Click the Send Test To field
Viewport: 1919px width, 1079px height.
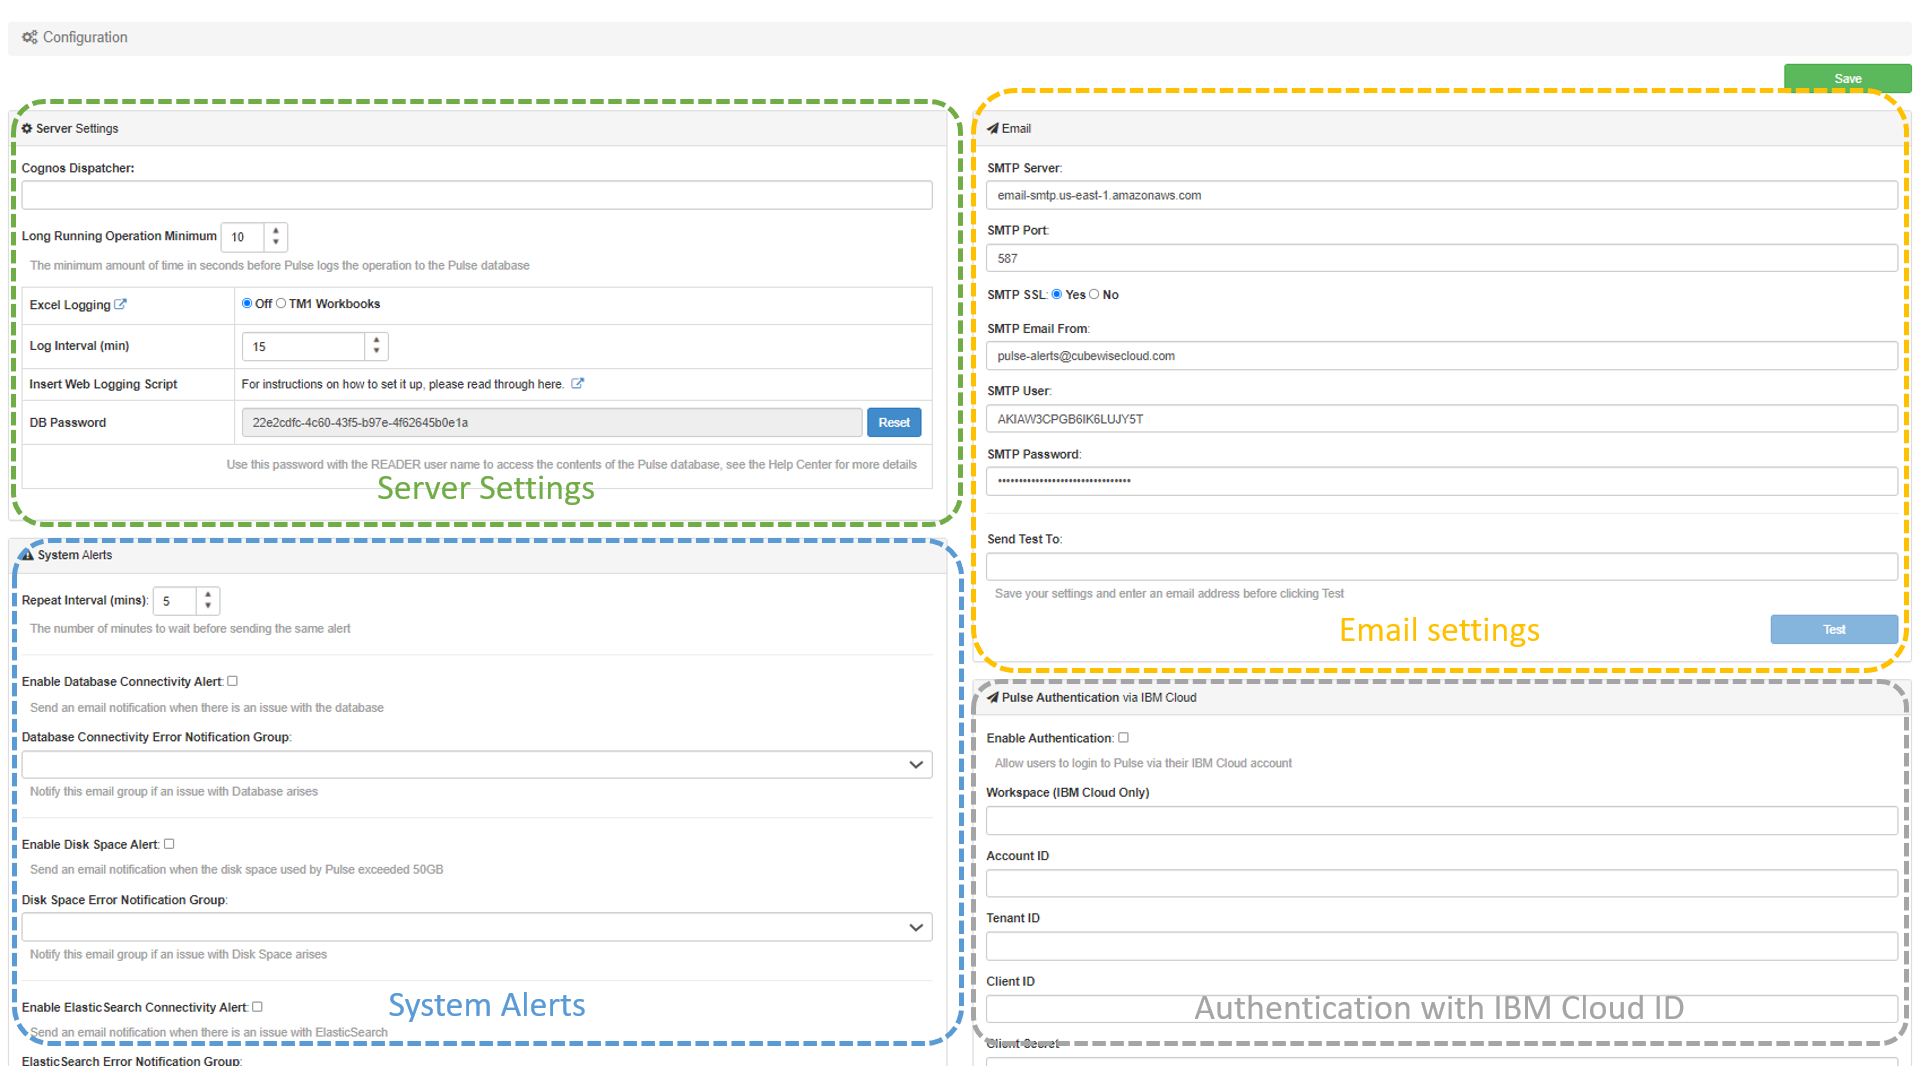click(x=1442, y=567)
